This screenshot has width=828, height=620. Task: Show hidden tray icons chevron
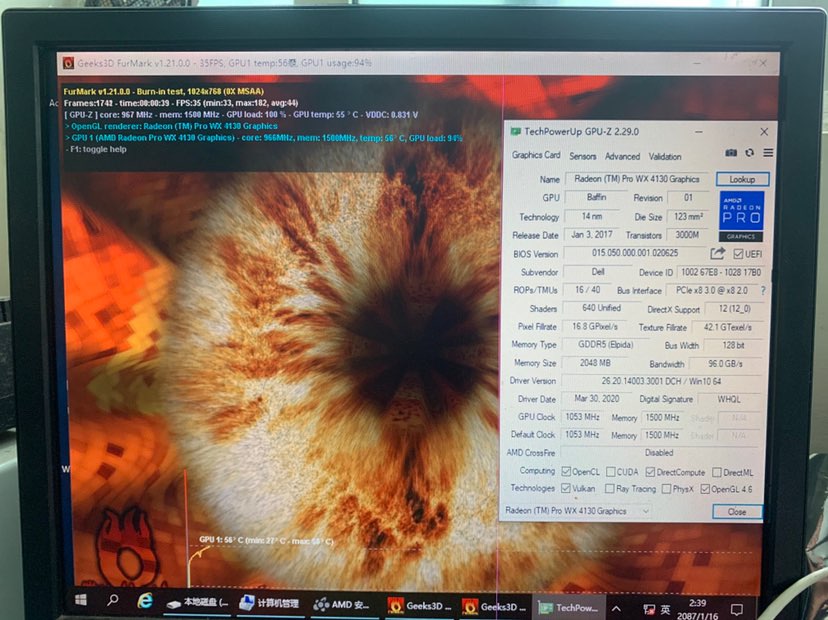click(616, 609)
